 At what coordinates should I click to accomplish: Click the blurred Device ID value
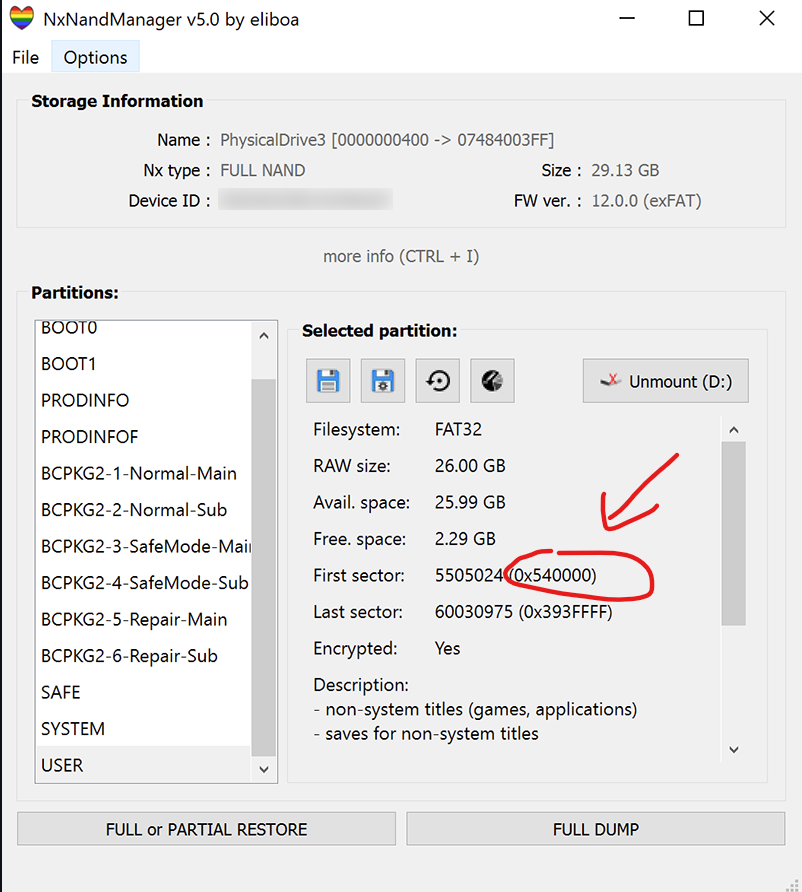(x=305, y=200)
